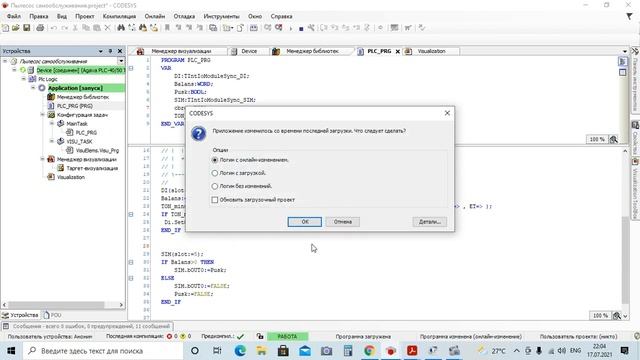Open the Онлайн menu
The height and width of the screenshot is (360, 640).
(155, 16)
